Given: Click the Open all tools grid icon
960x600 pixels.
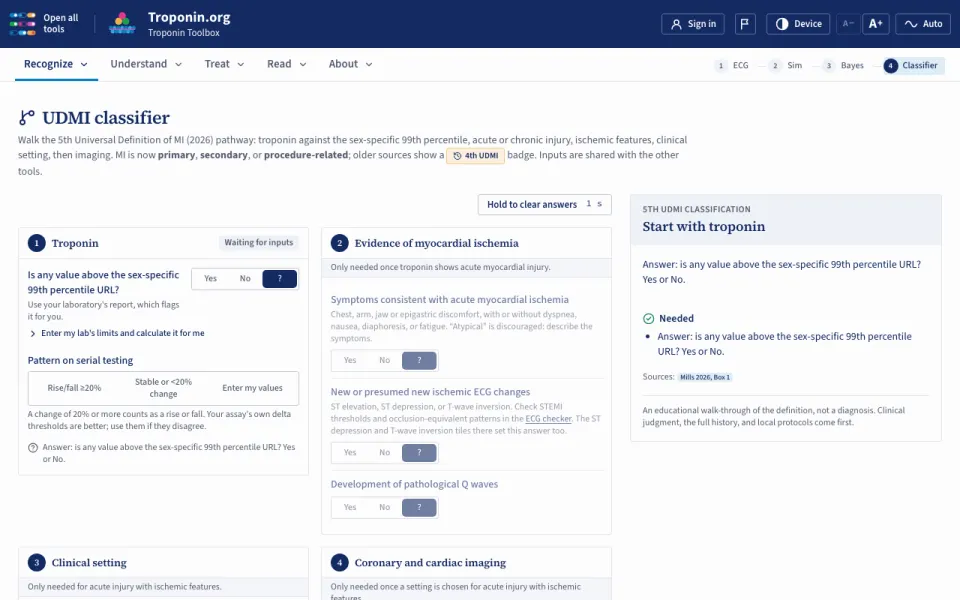Looking at the screenshot, I should (x=23, y=24).
